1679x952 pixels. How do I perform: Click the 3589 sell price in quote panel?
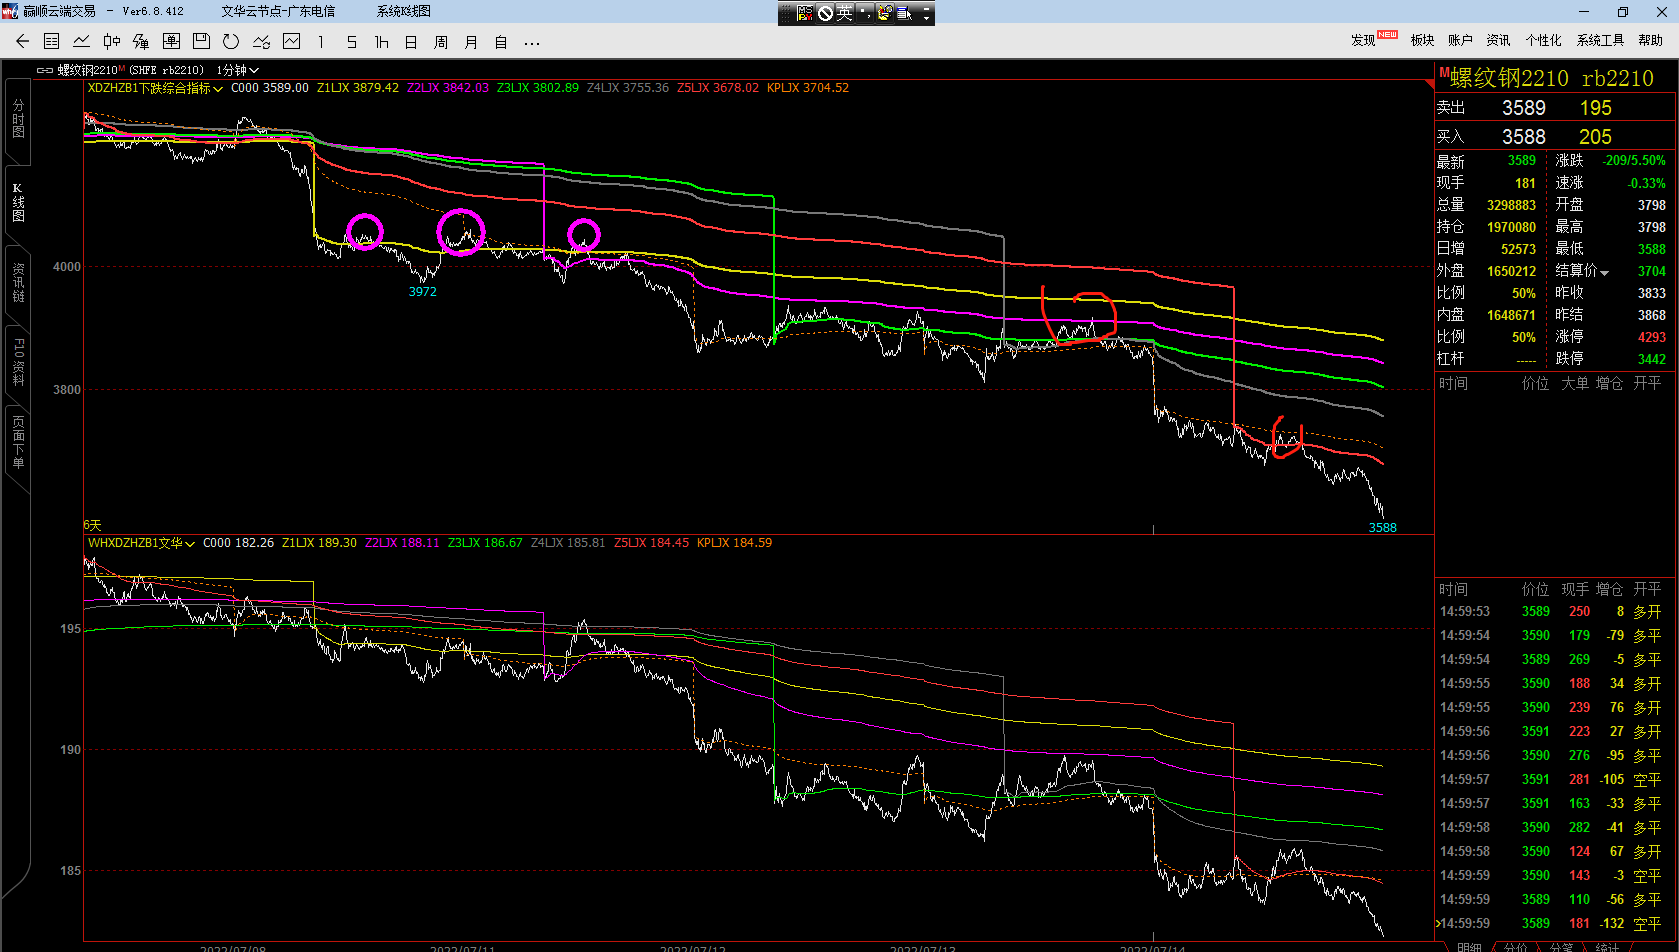[1523, 108]
